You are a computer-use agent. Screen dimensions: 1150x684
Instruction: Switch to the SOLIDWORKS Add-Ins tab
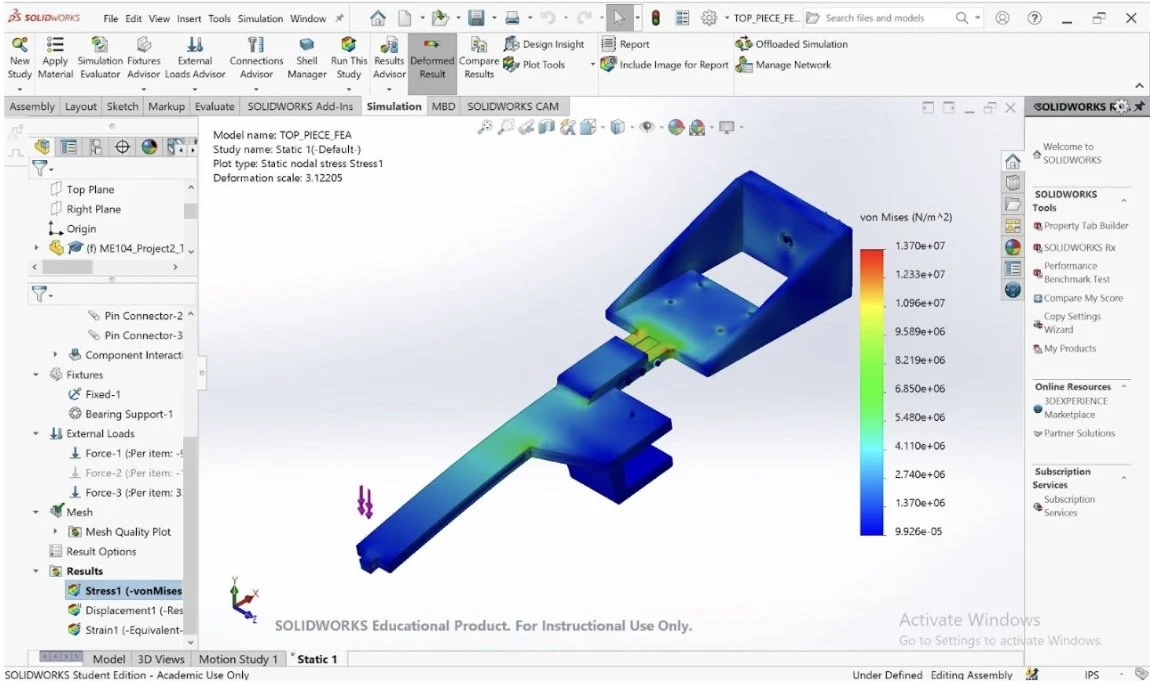300,106
